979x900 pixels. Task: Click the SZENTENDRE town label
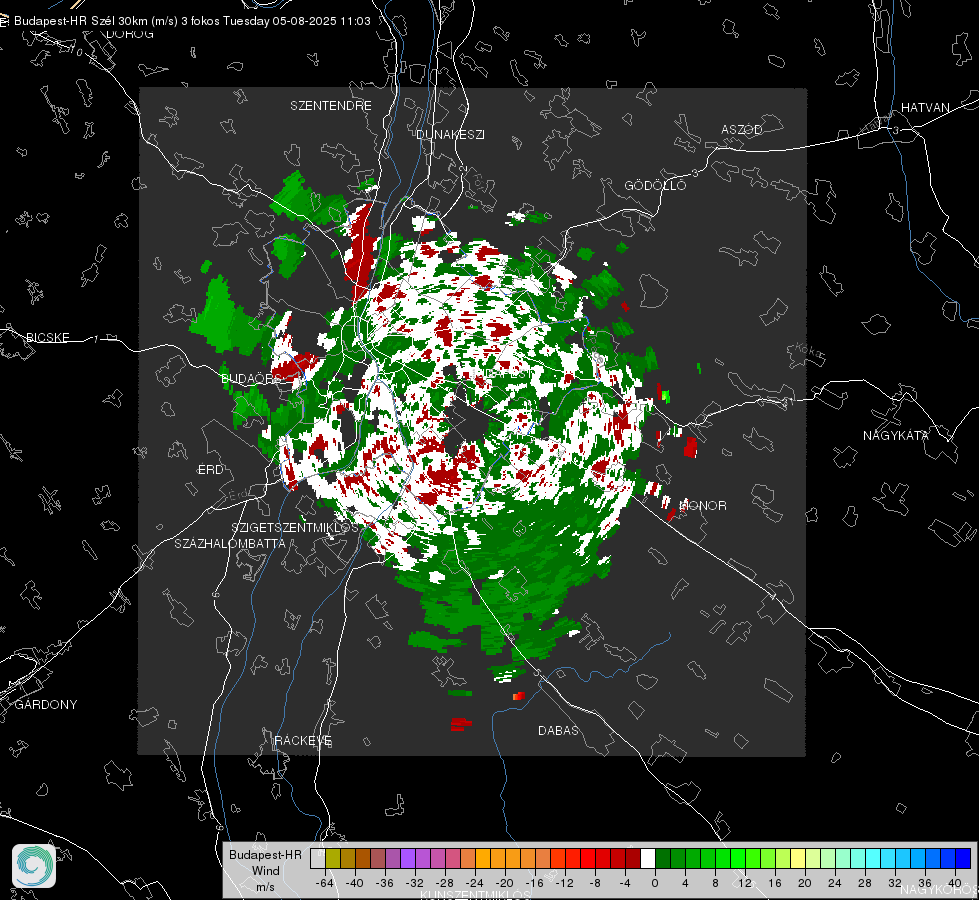click(x=331, y=106)
